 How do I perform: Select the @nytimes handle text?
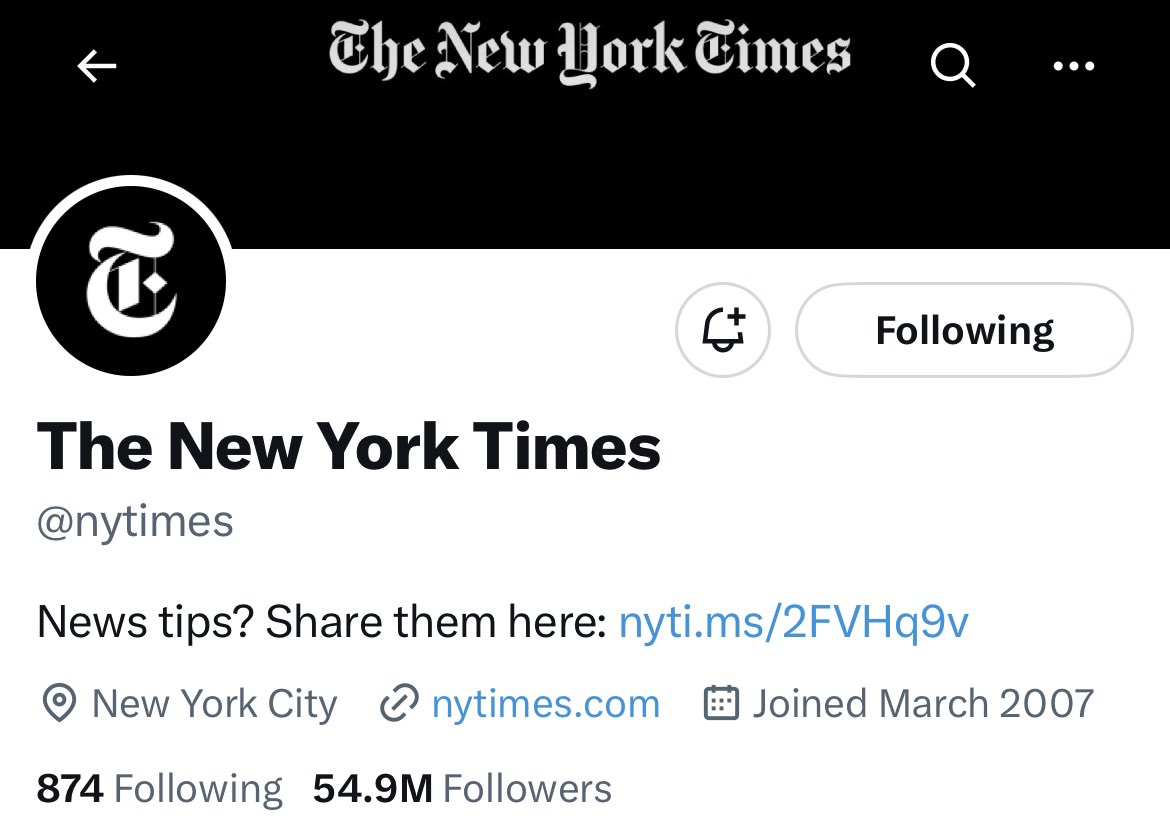point(133,520)
